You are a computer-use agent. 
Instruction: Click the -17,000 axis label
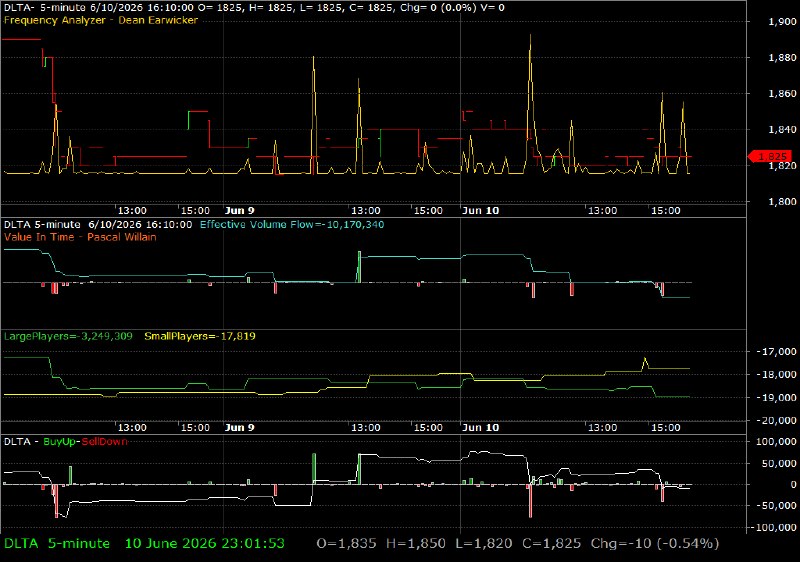[776, 351]
